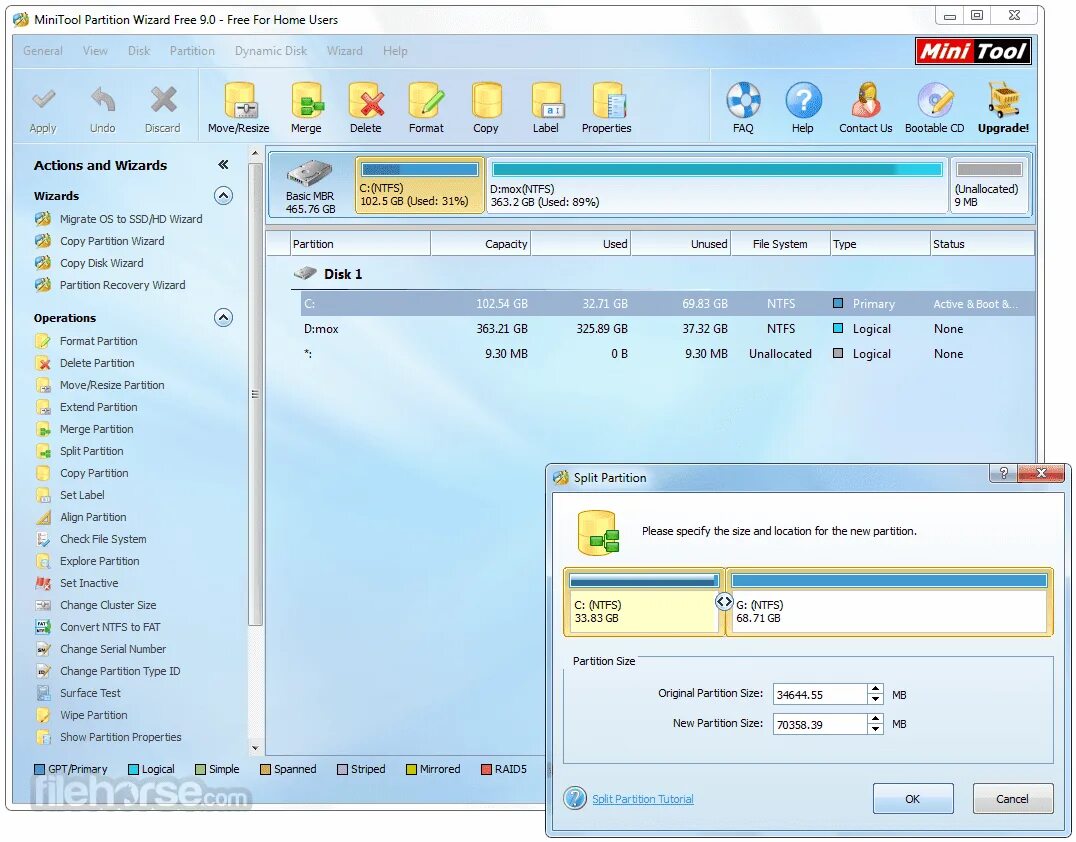Image resolution: width=1076 pixels, height=842 pixels.
Task: Click the New Partition Size field
Action: tap(820, 724)
